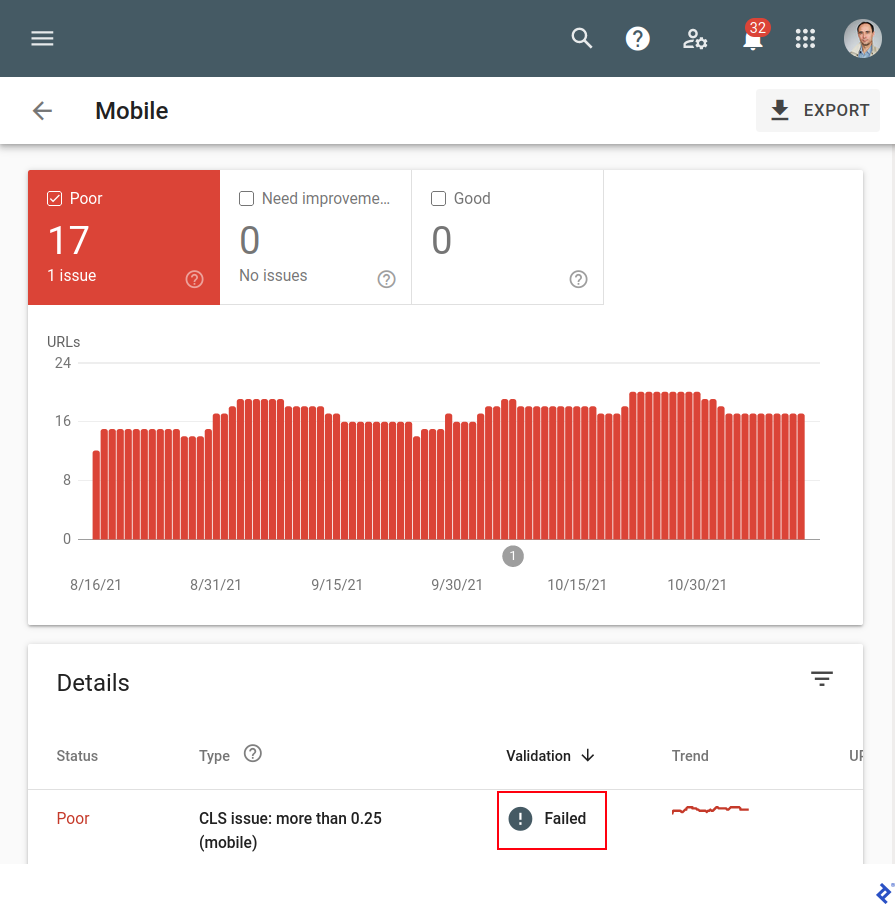Screen dimensions: 895x904
Task: Click the help icon under No issues
Action: pyautogui.click(x=386, y=279)
